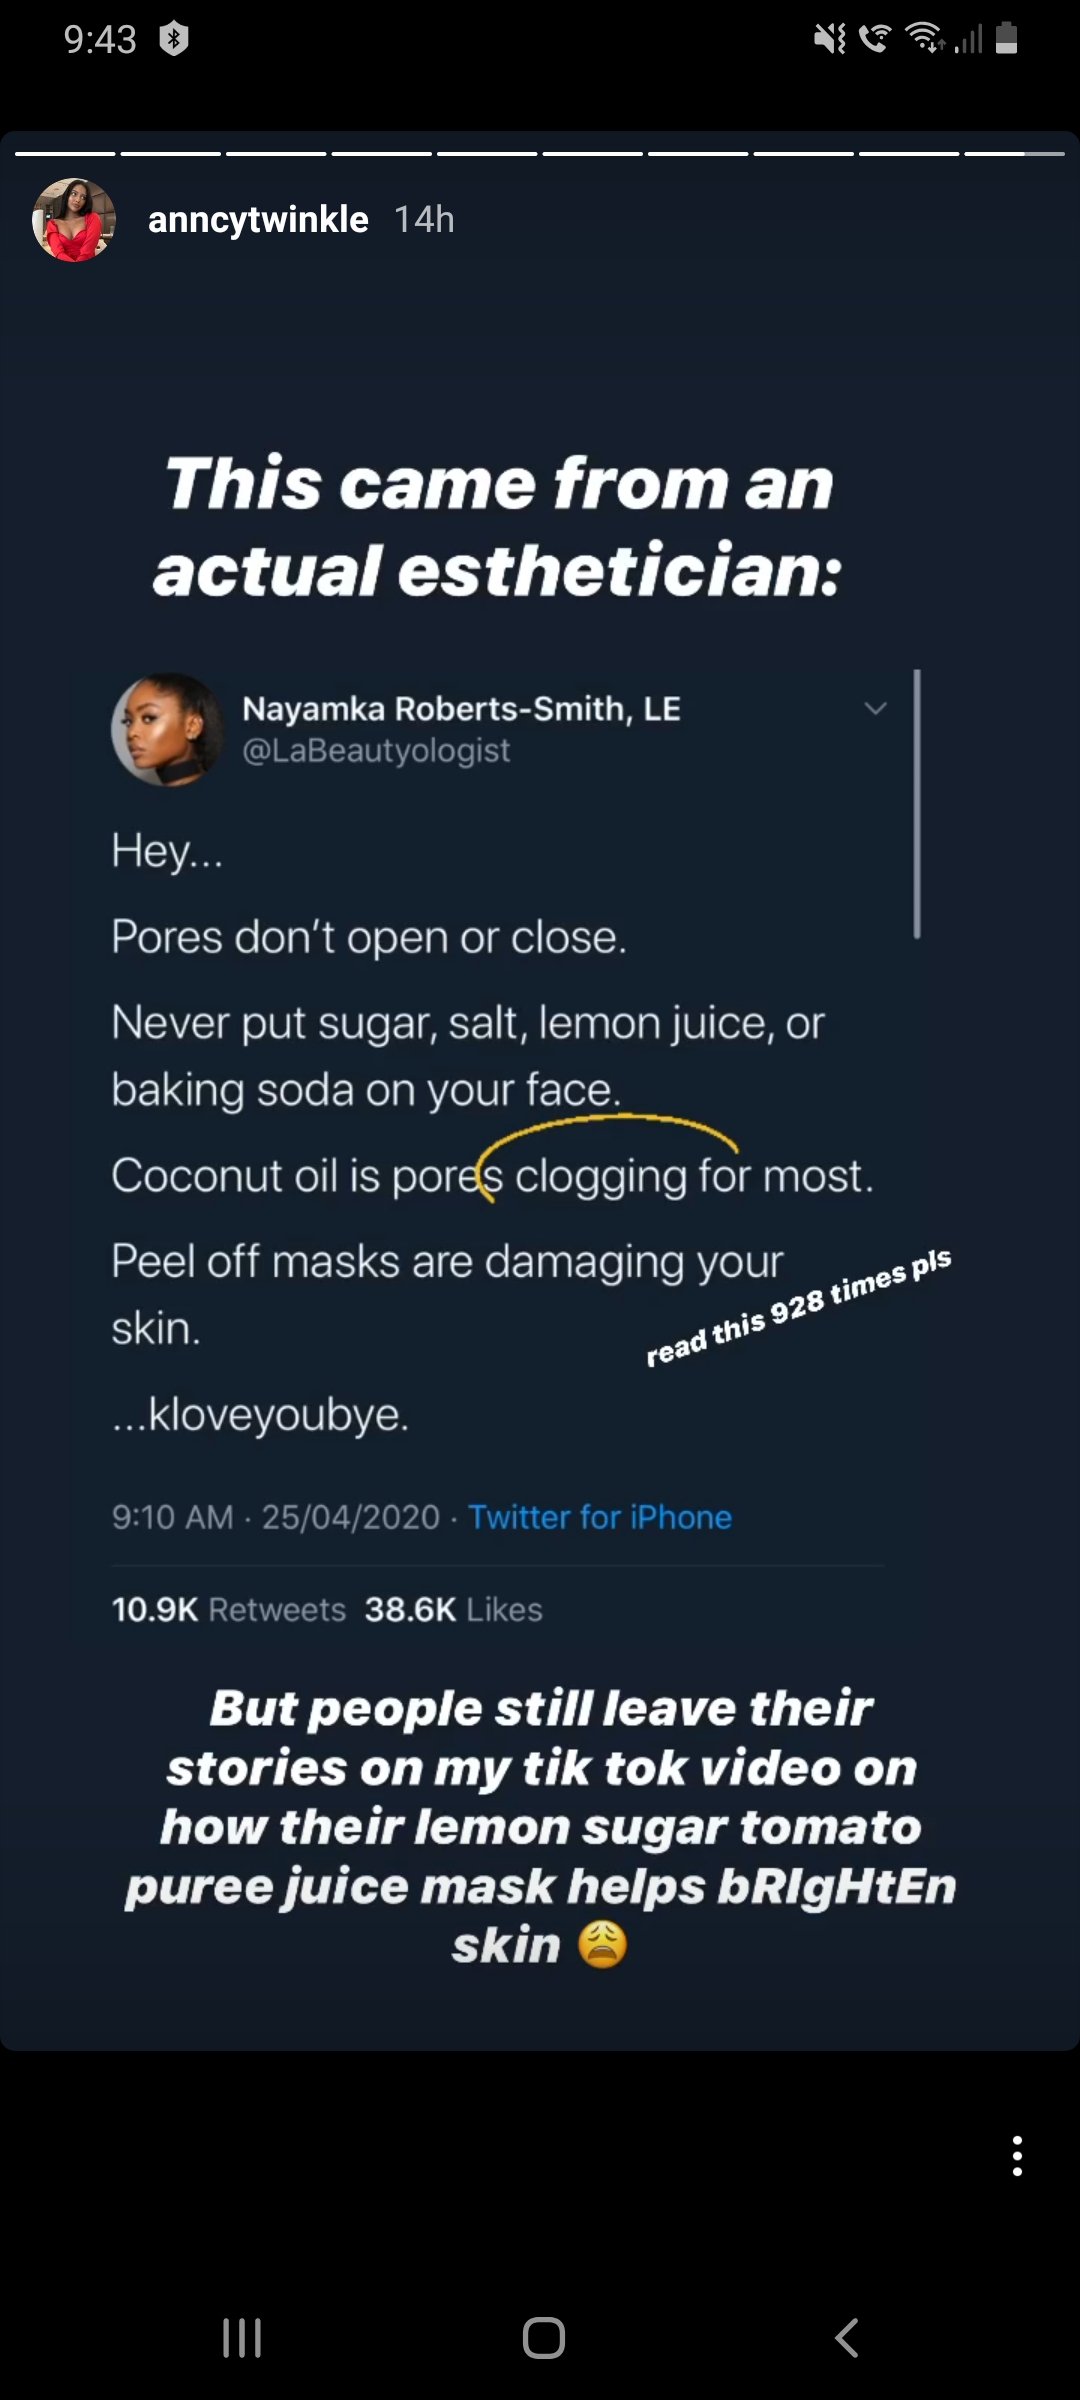Viewport: 1080px width, 2400px height.
Task: Tap the last story progress segment
Action: point(1014,153)
